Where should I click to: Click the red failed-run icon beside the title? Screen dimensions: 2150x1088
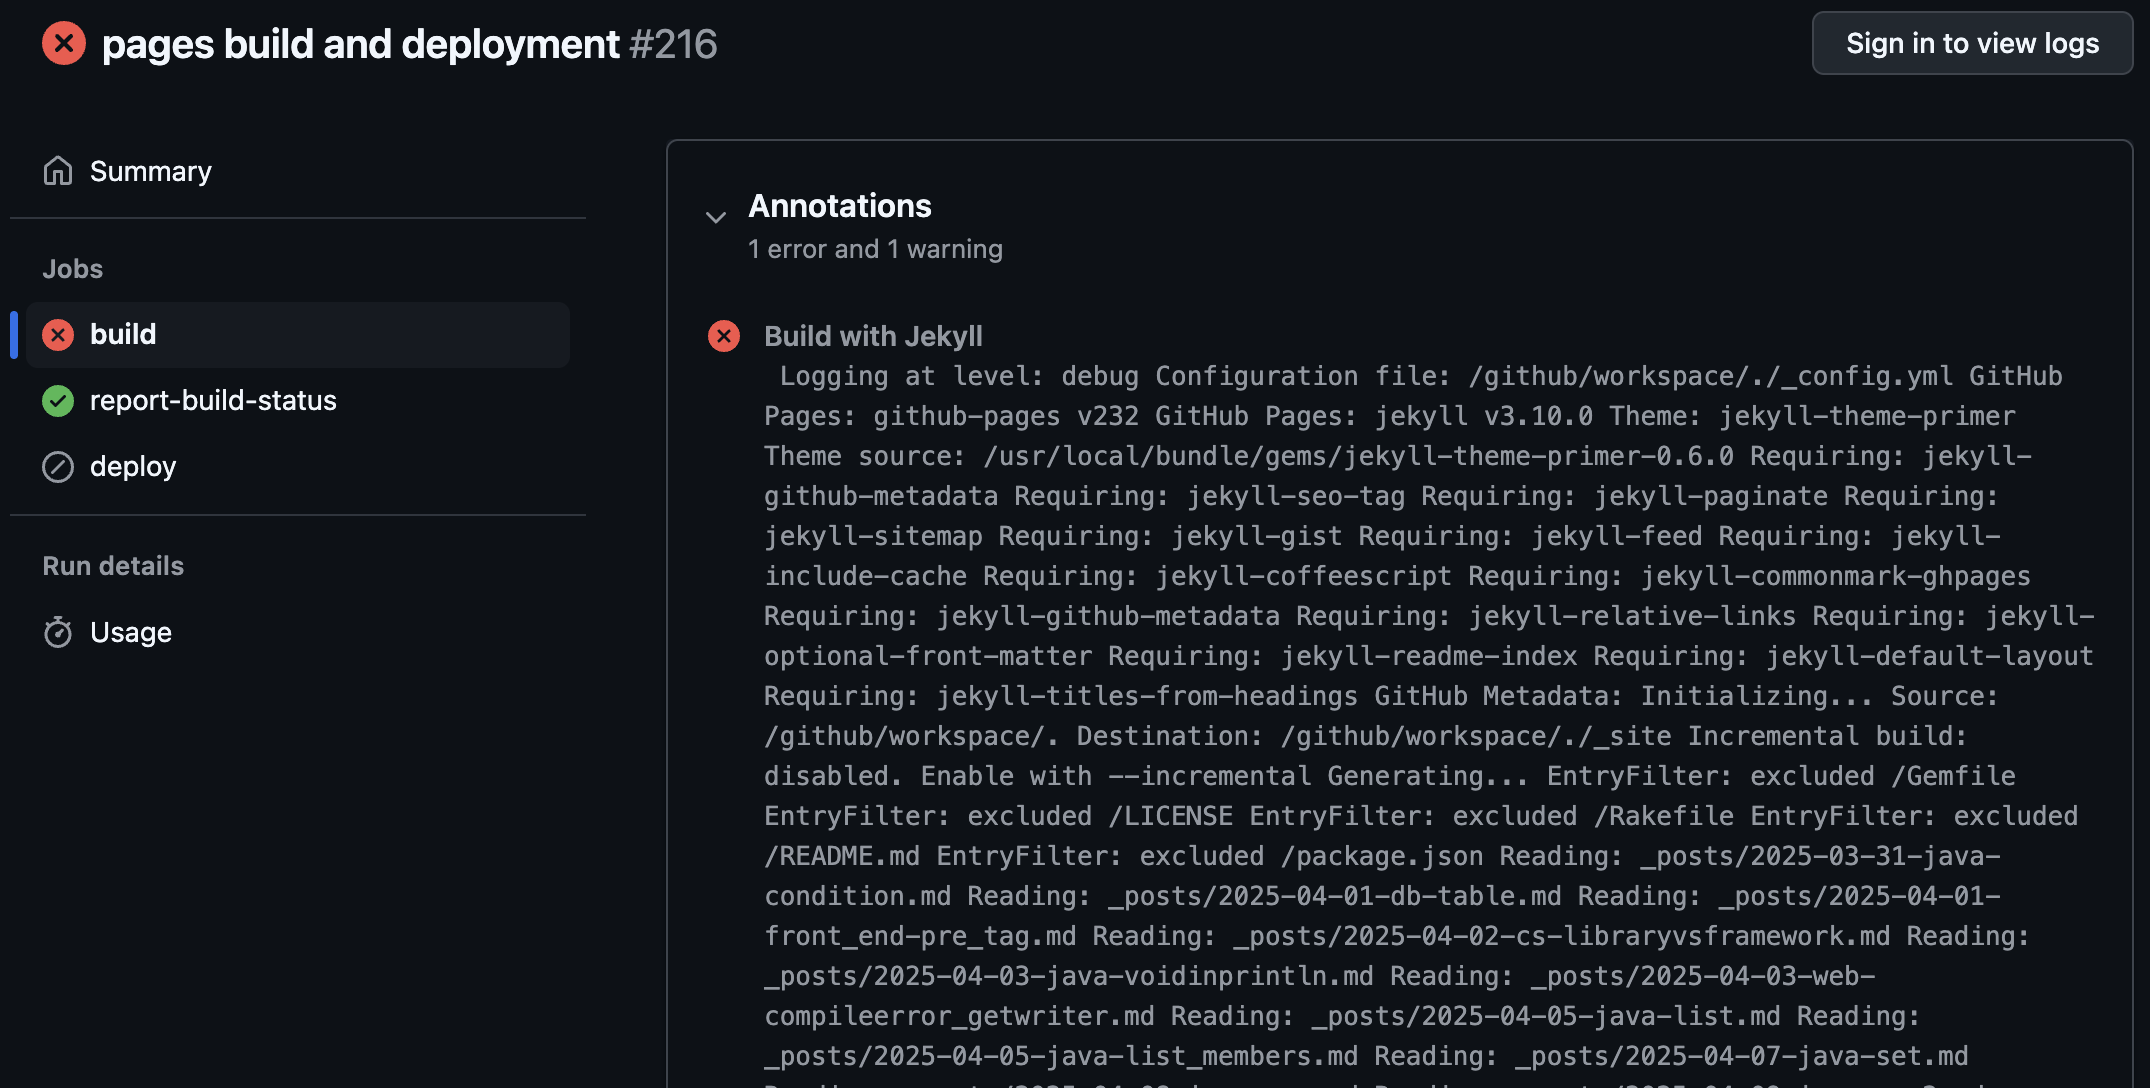click(64, 44)
